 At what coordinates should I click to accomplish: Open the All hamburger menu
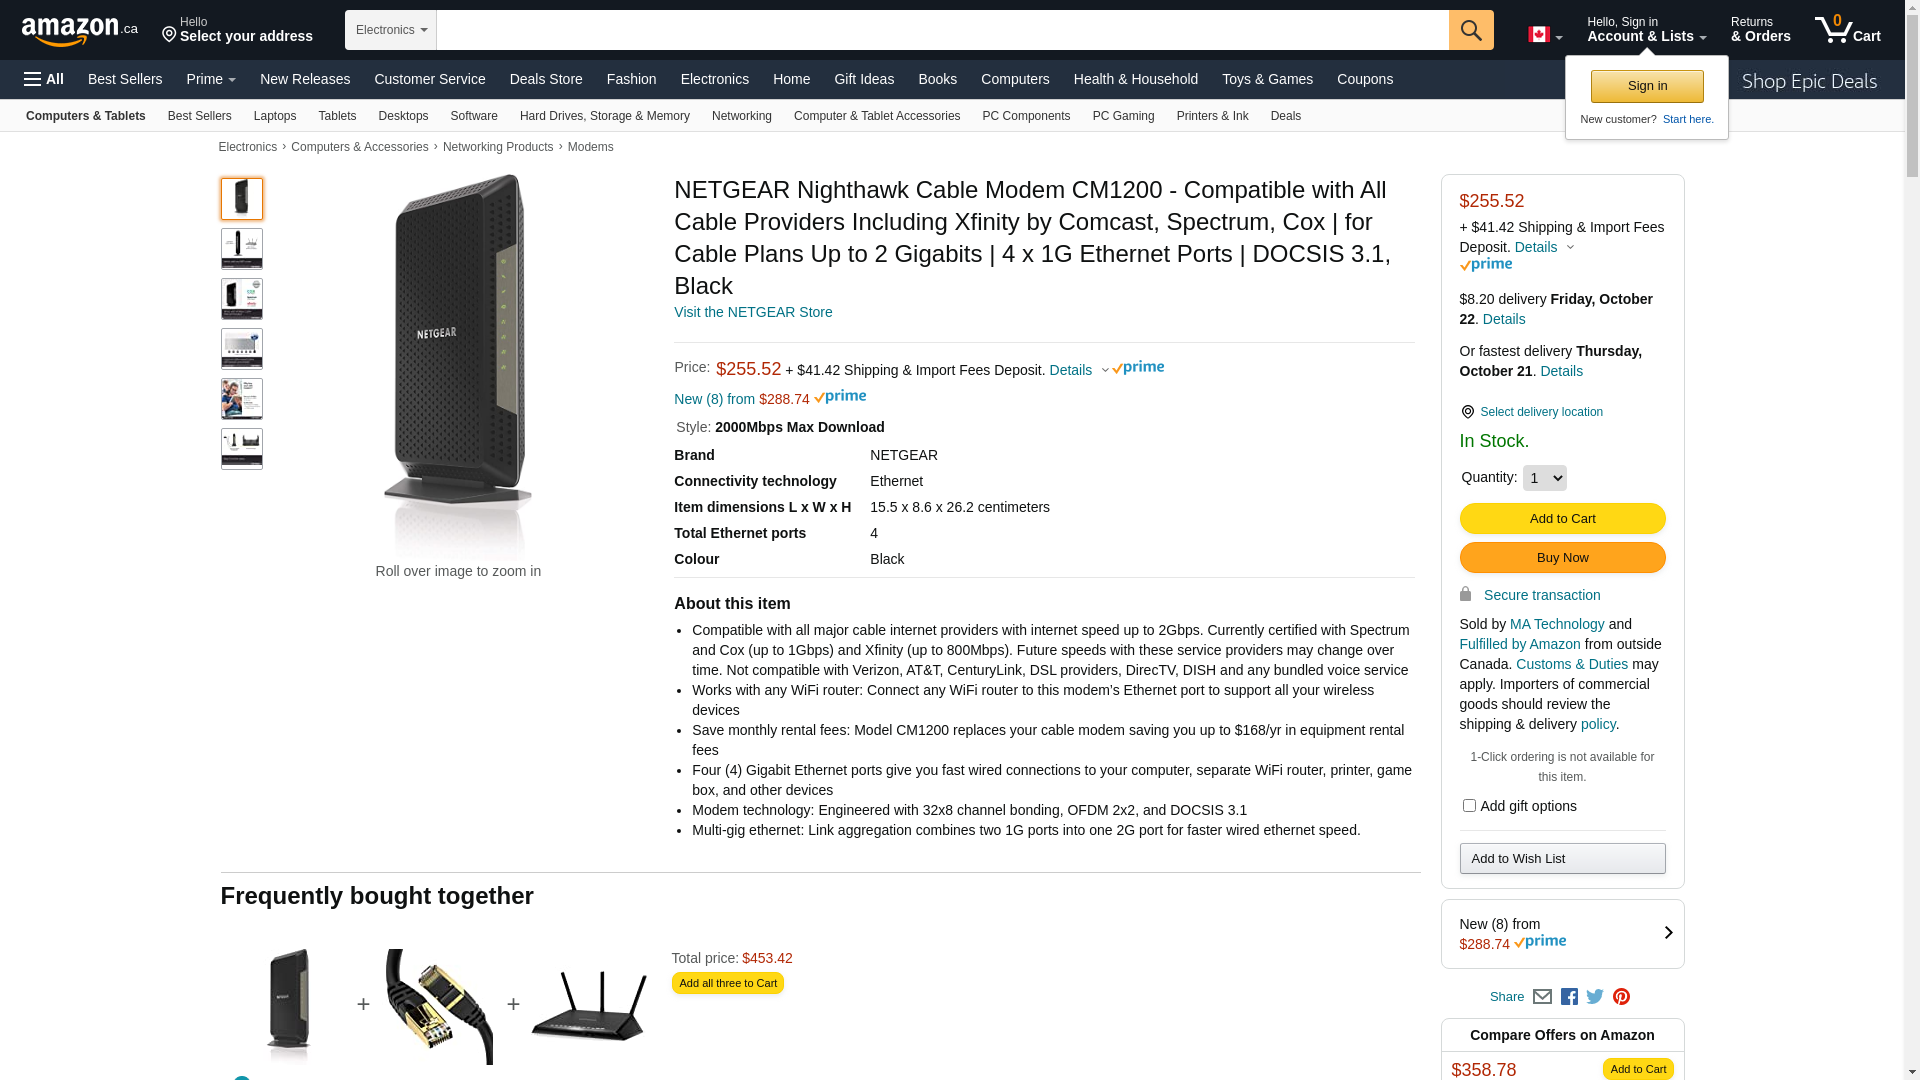coord(44,79)
